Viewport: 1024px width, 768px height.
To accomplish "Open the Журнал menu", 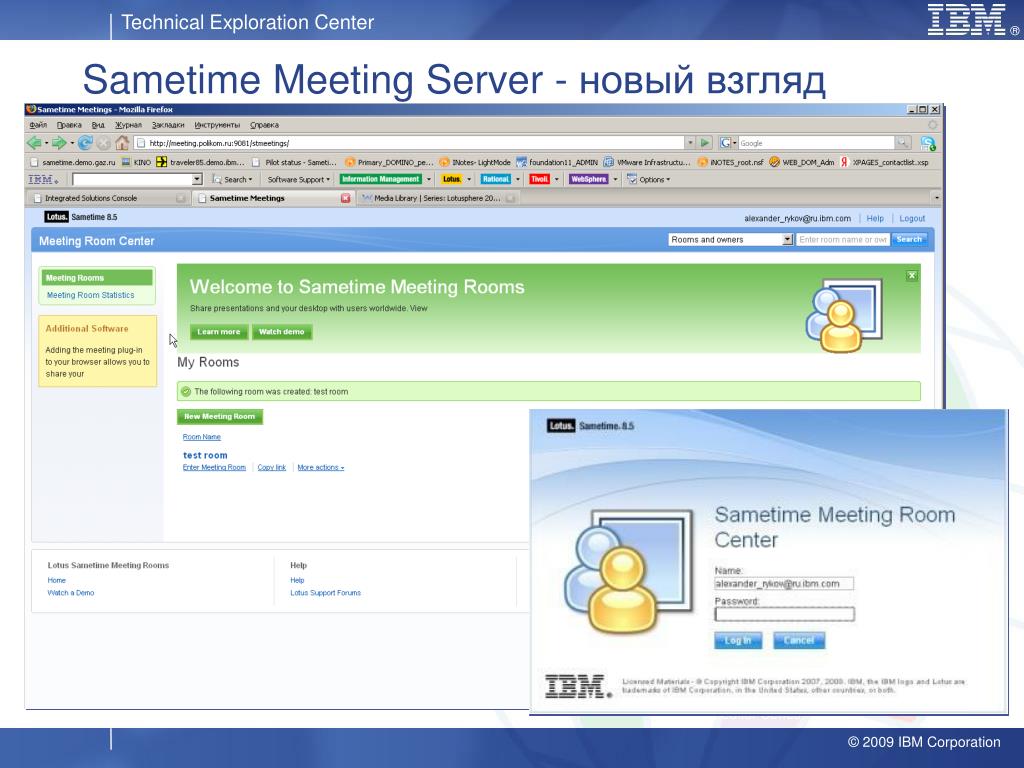I will pyautogui.click(x=128, y=125).
